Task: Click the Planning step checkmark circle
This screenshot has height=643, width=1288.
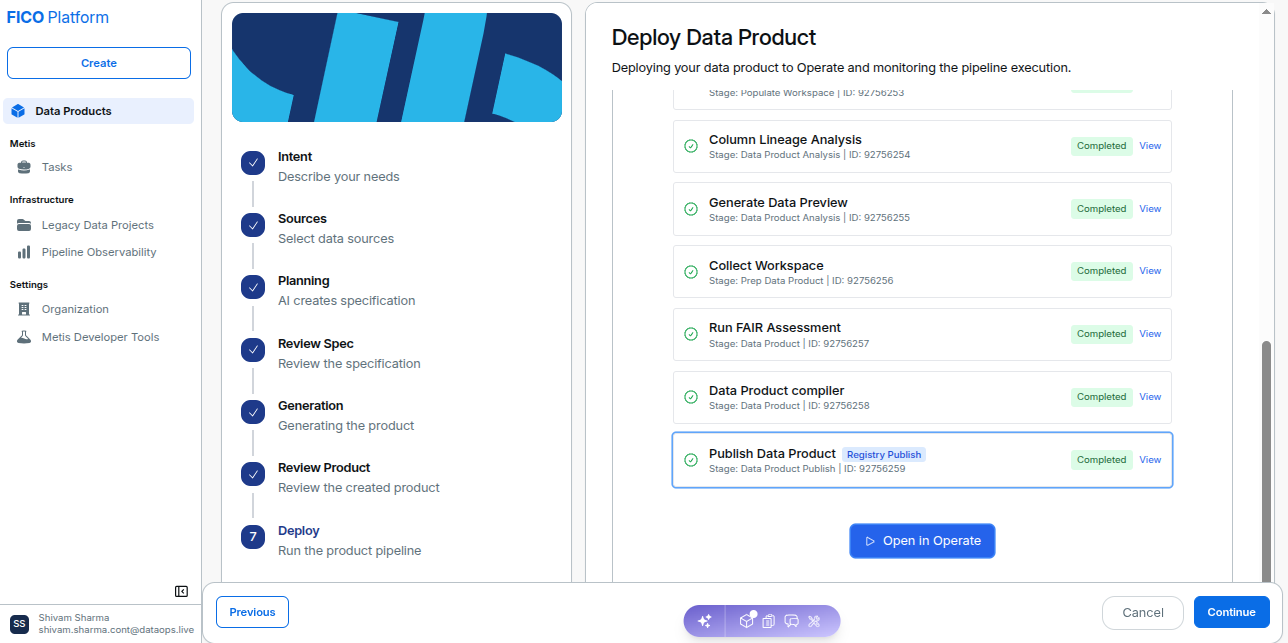Action: (x=253, y=287)
